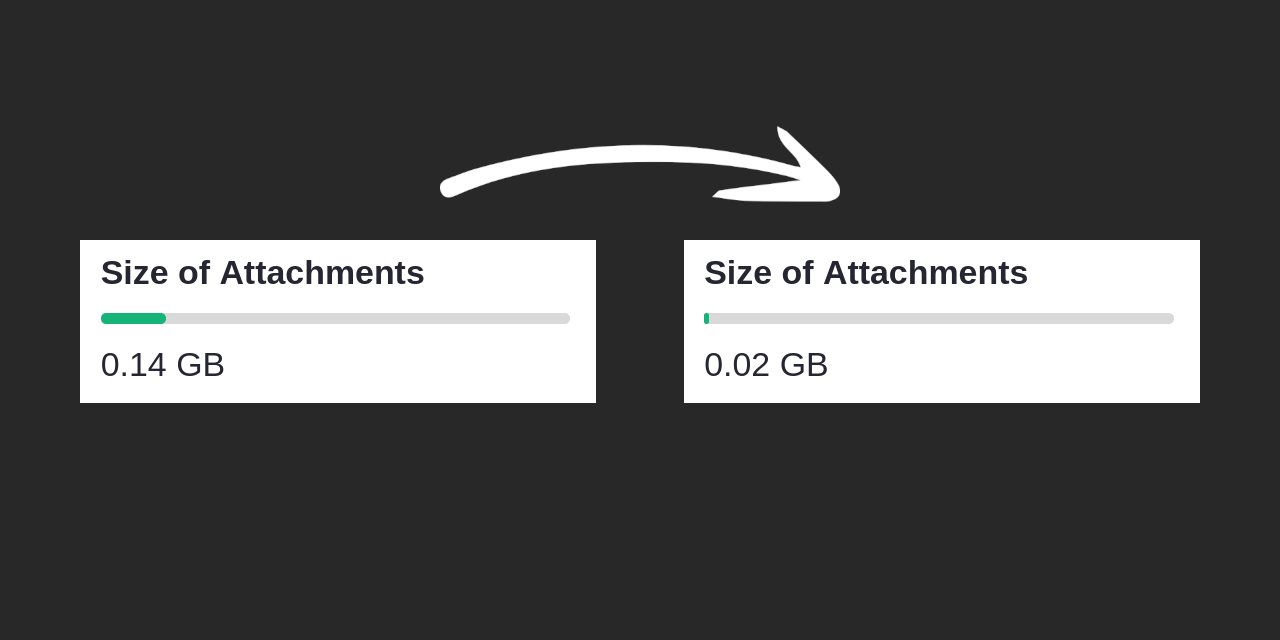Image resolution: width=1280 pixels, height=640 pixels.
Task: Click the green fill of the 0.14 GB bar
Action: click(x=133, y=319)
